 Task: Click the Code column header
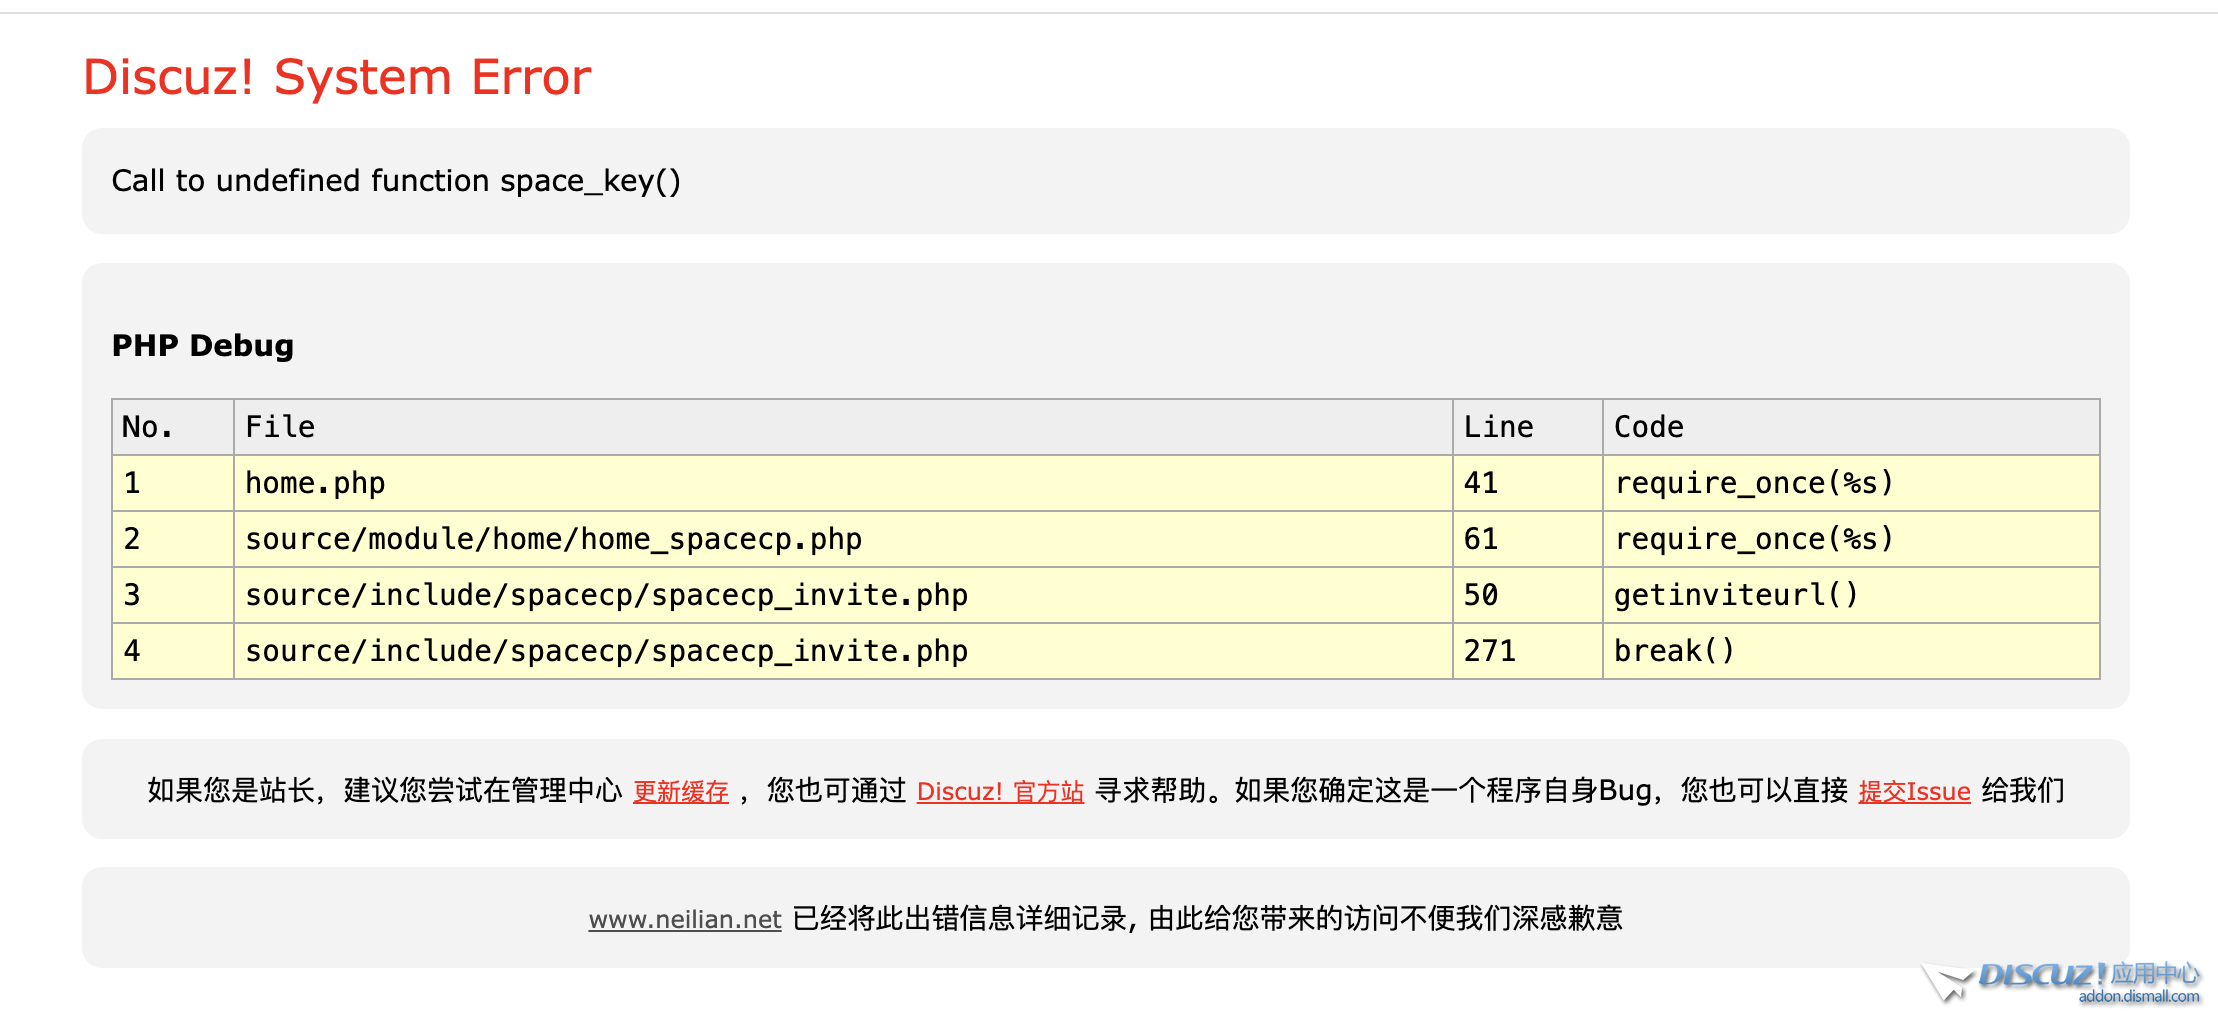1648,427
